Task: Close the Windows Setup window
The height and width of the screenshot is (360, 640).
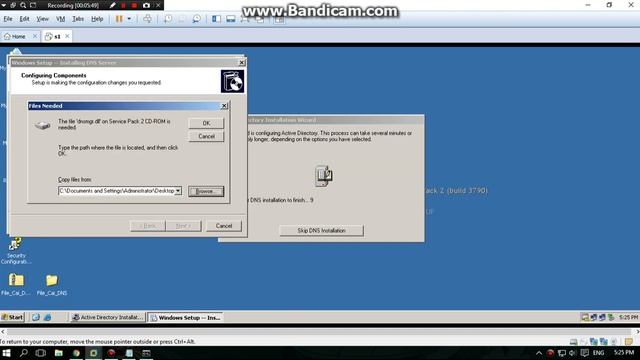Action: tap(242, 62)
